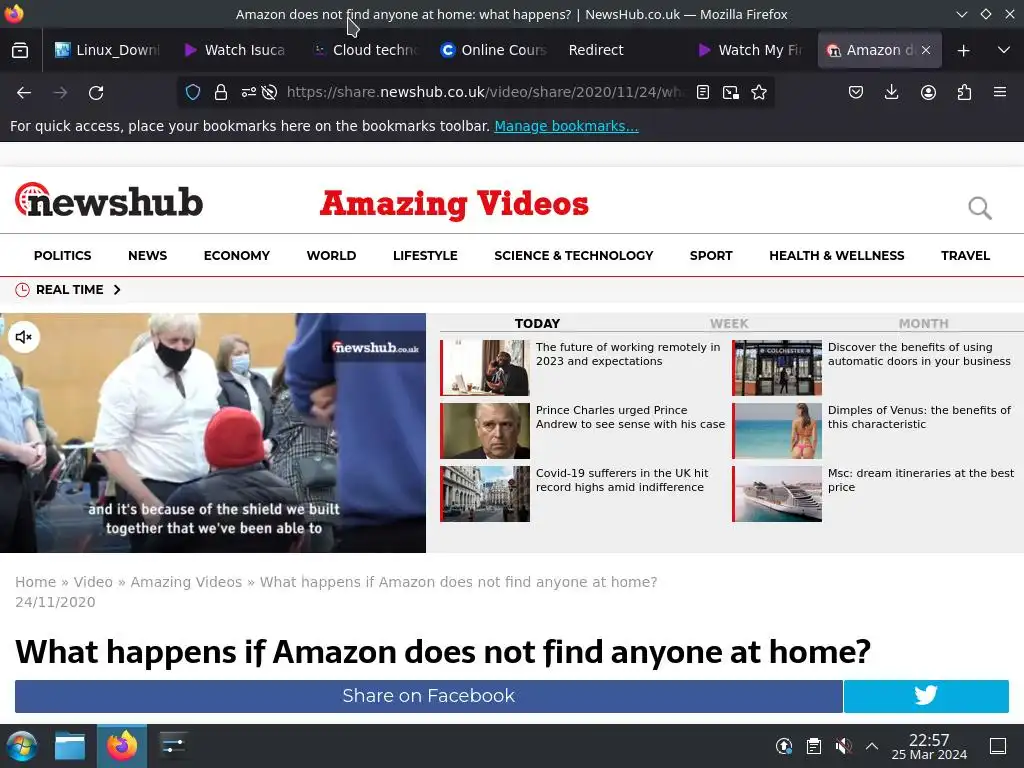Open Firefox View tab overview
Screen dimensions: 1024x768
click(x=20, y=50)
